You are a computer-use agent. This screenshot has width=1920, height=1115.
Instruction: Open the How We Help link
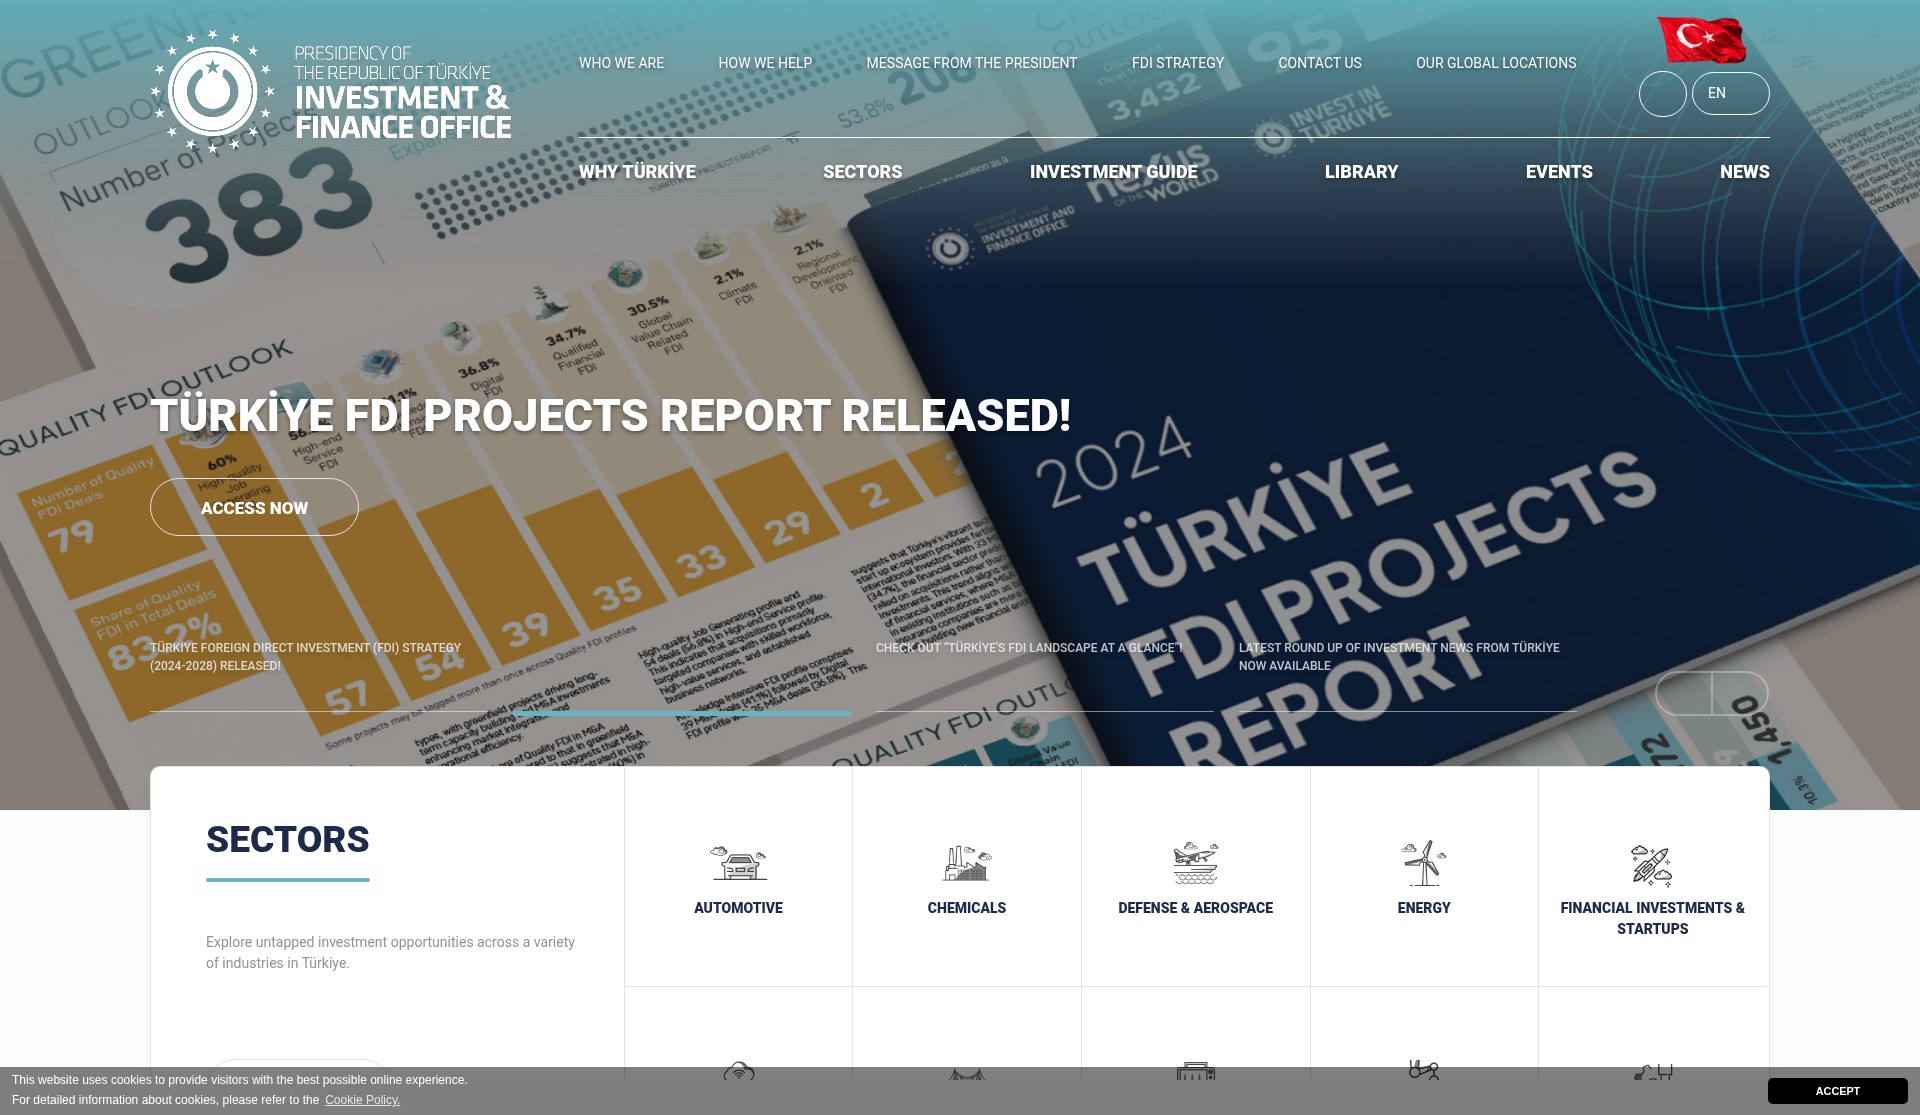pos(765,63)
